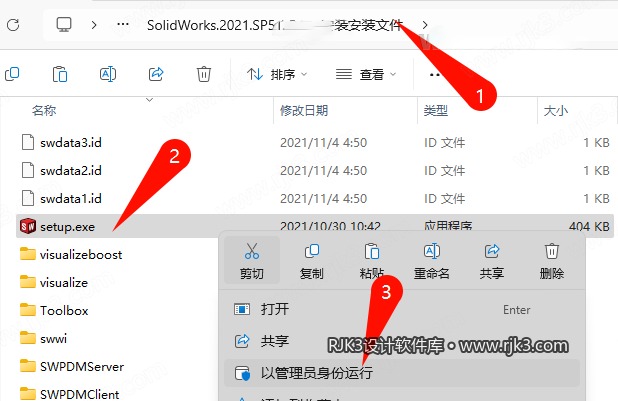618x401 pixels.
Task: Copy using the toolbar copy icon
Action: point(12,74)
